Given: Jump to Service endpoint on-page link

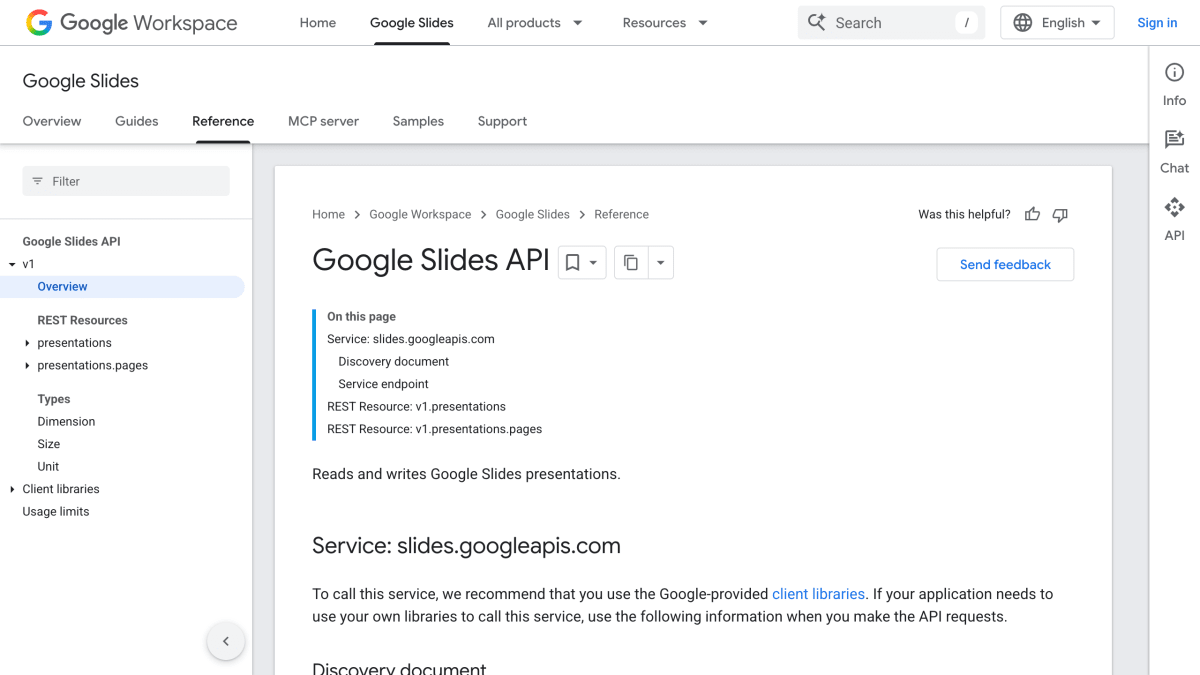Looking at the screenshot, I should 384,384.
